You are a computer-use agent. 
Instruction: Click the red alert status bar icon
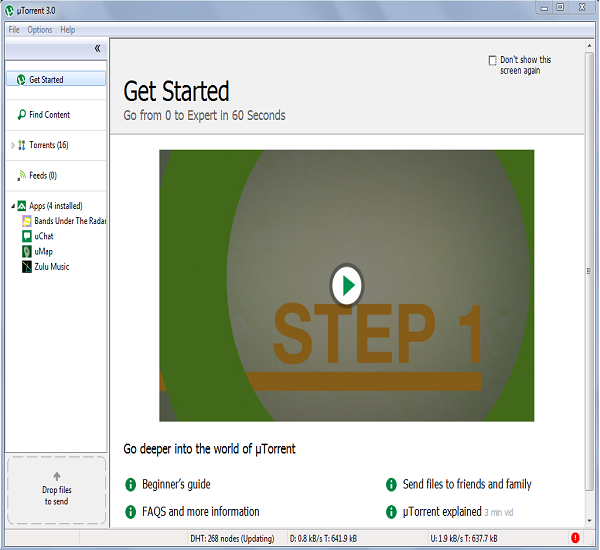[x=575, y=537]
